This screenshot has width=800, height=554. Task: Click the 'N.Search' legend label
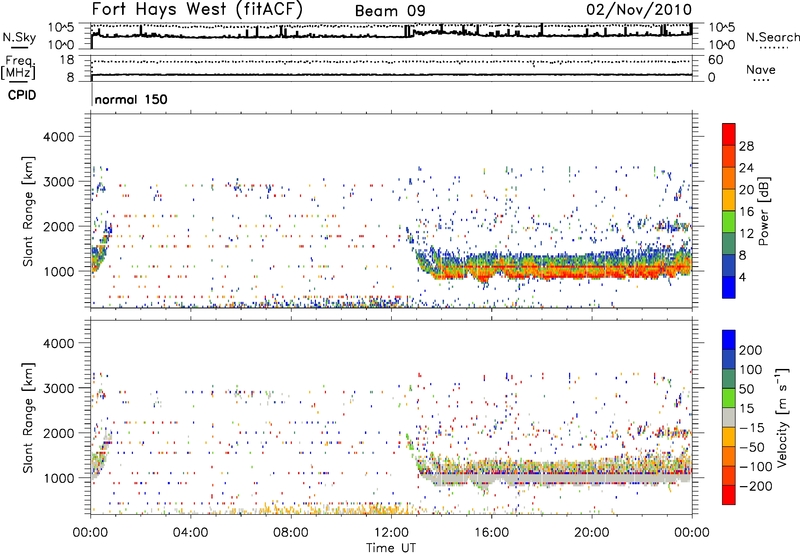pyautogui.click(x=772, y=37)
